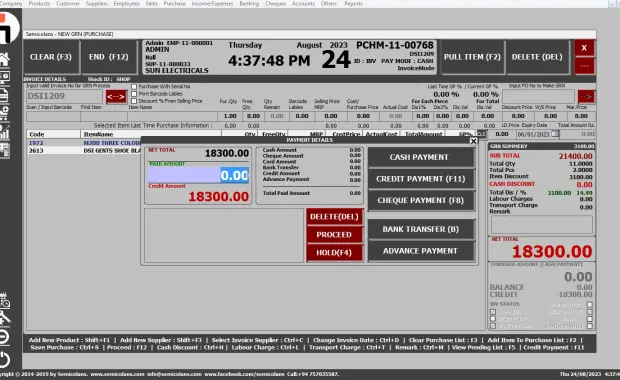Choose CHEQUE PAYMENT (F8)
620x380 pixels.
(421, 200)
